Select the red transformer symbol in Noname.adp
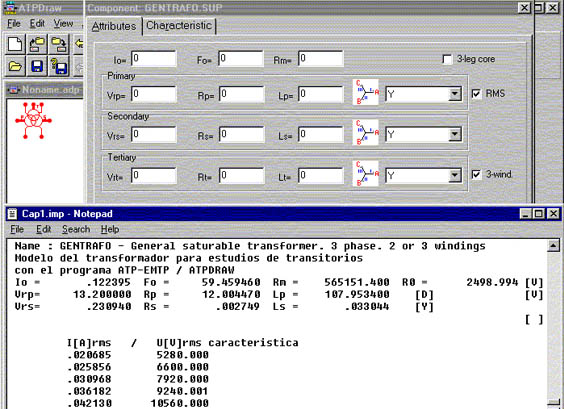This screenshot has width=564, height=409. pos(33,121)
